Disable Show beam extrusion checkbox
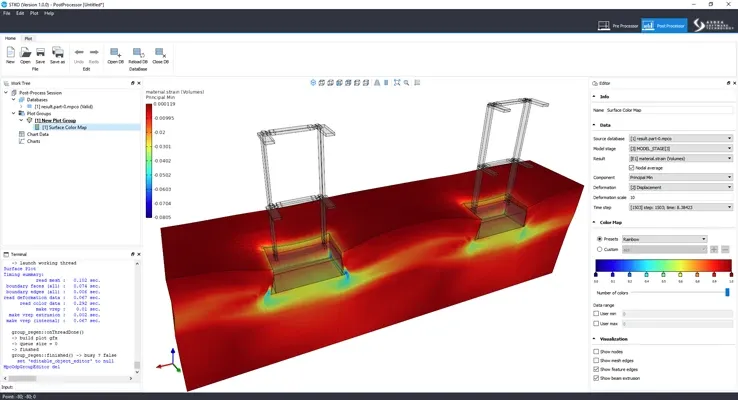The width and height of the screenshot is (738, 400). 596,378
